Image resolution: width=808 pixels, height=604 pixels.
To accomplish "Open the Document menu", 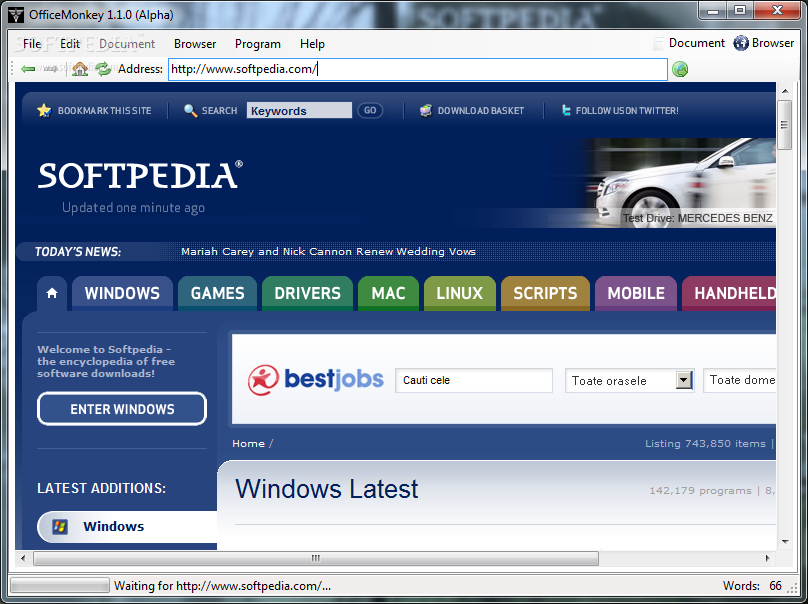I will click(127, 44).
